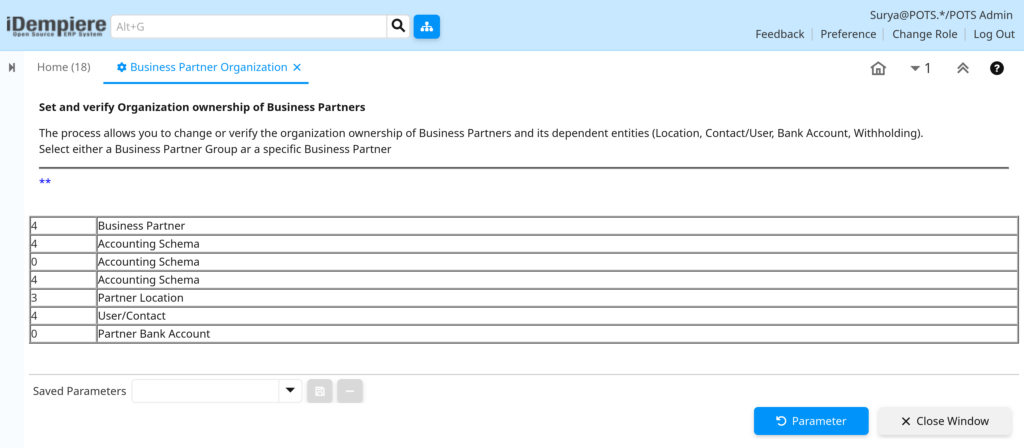This screenshot has height=448, width=1024.
Task: Click the iDempiere logo
Action: tap(56, 26)
